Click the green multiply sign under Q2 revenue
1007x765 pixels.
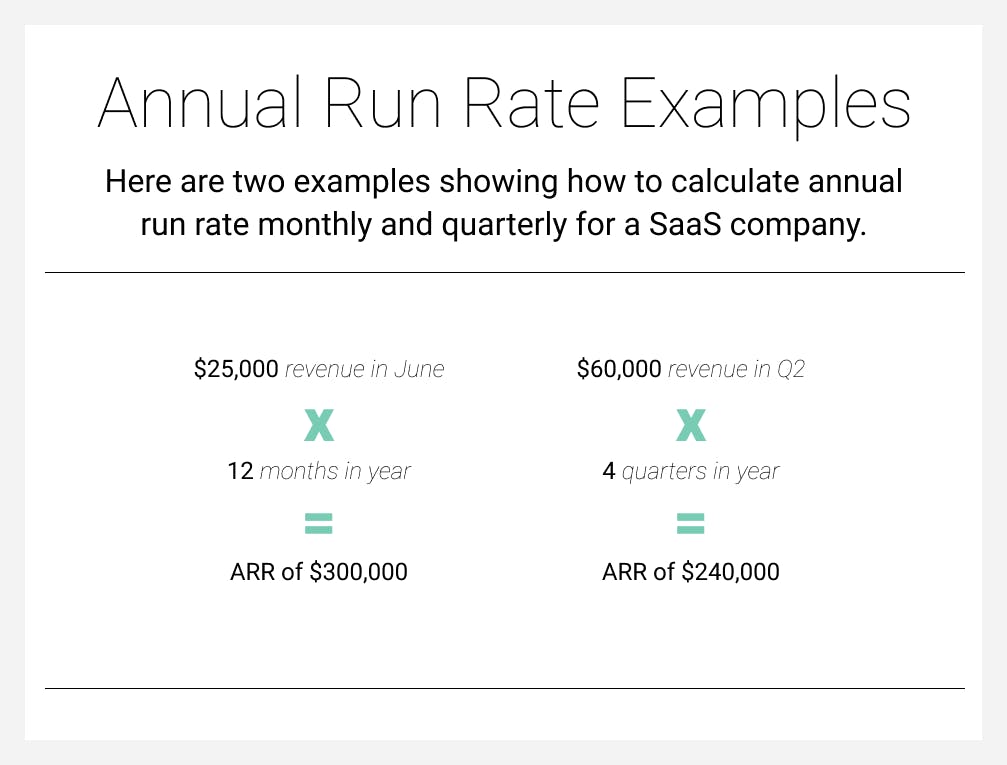click(691, 426)
